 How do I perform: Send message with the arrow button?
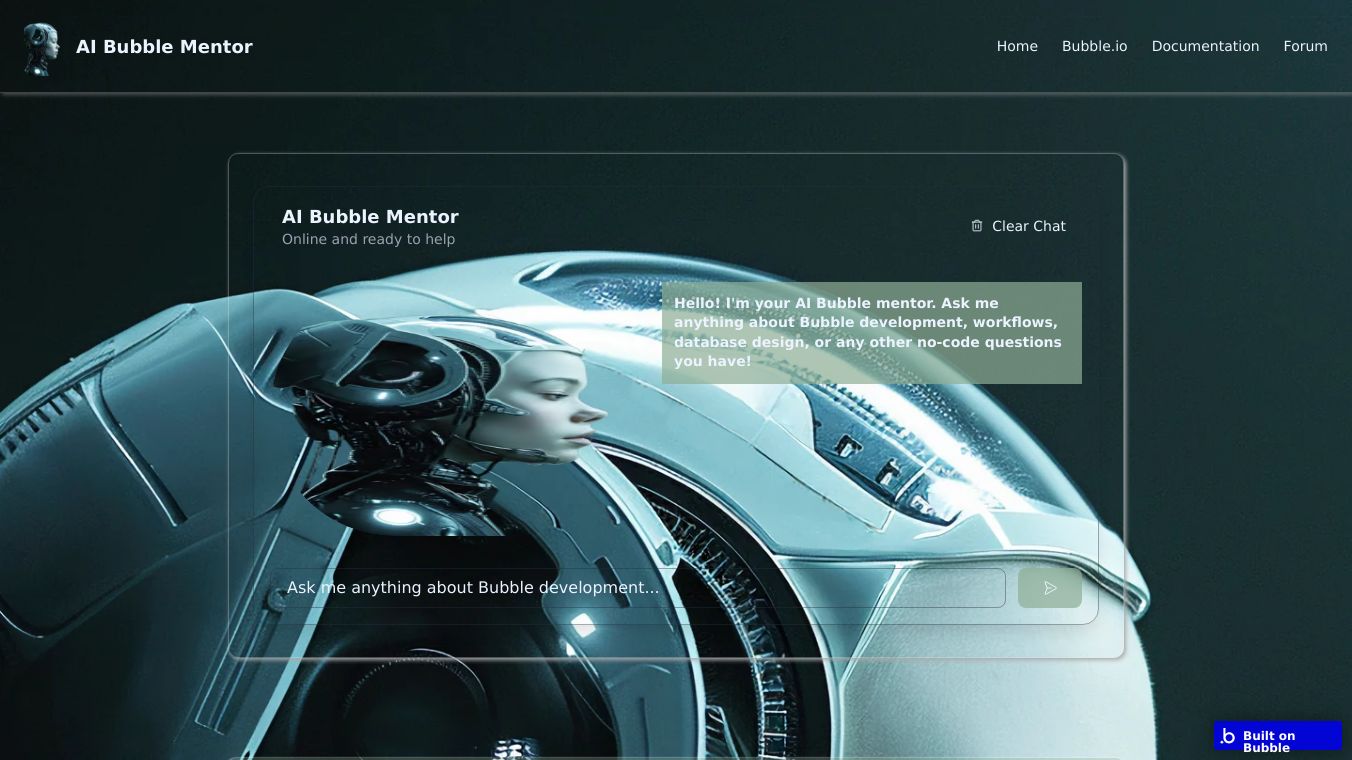coord(1050,588)
